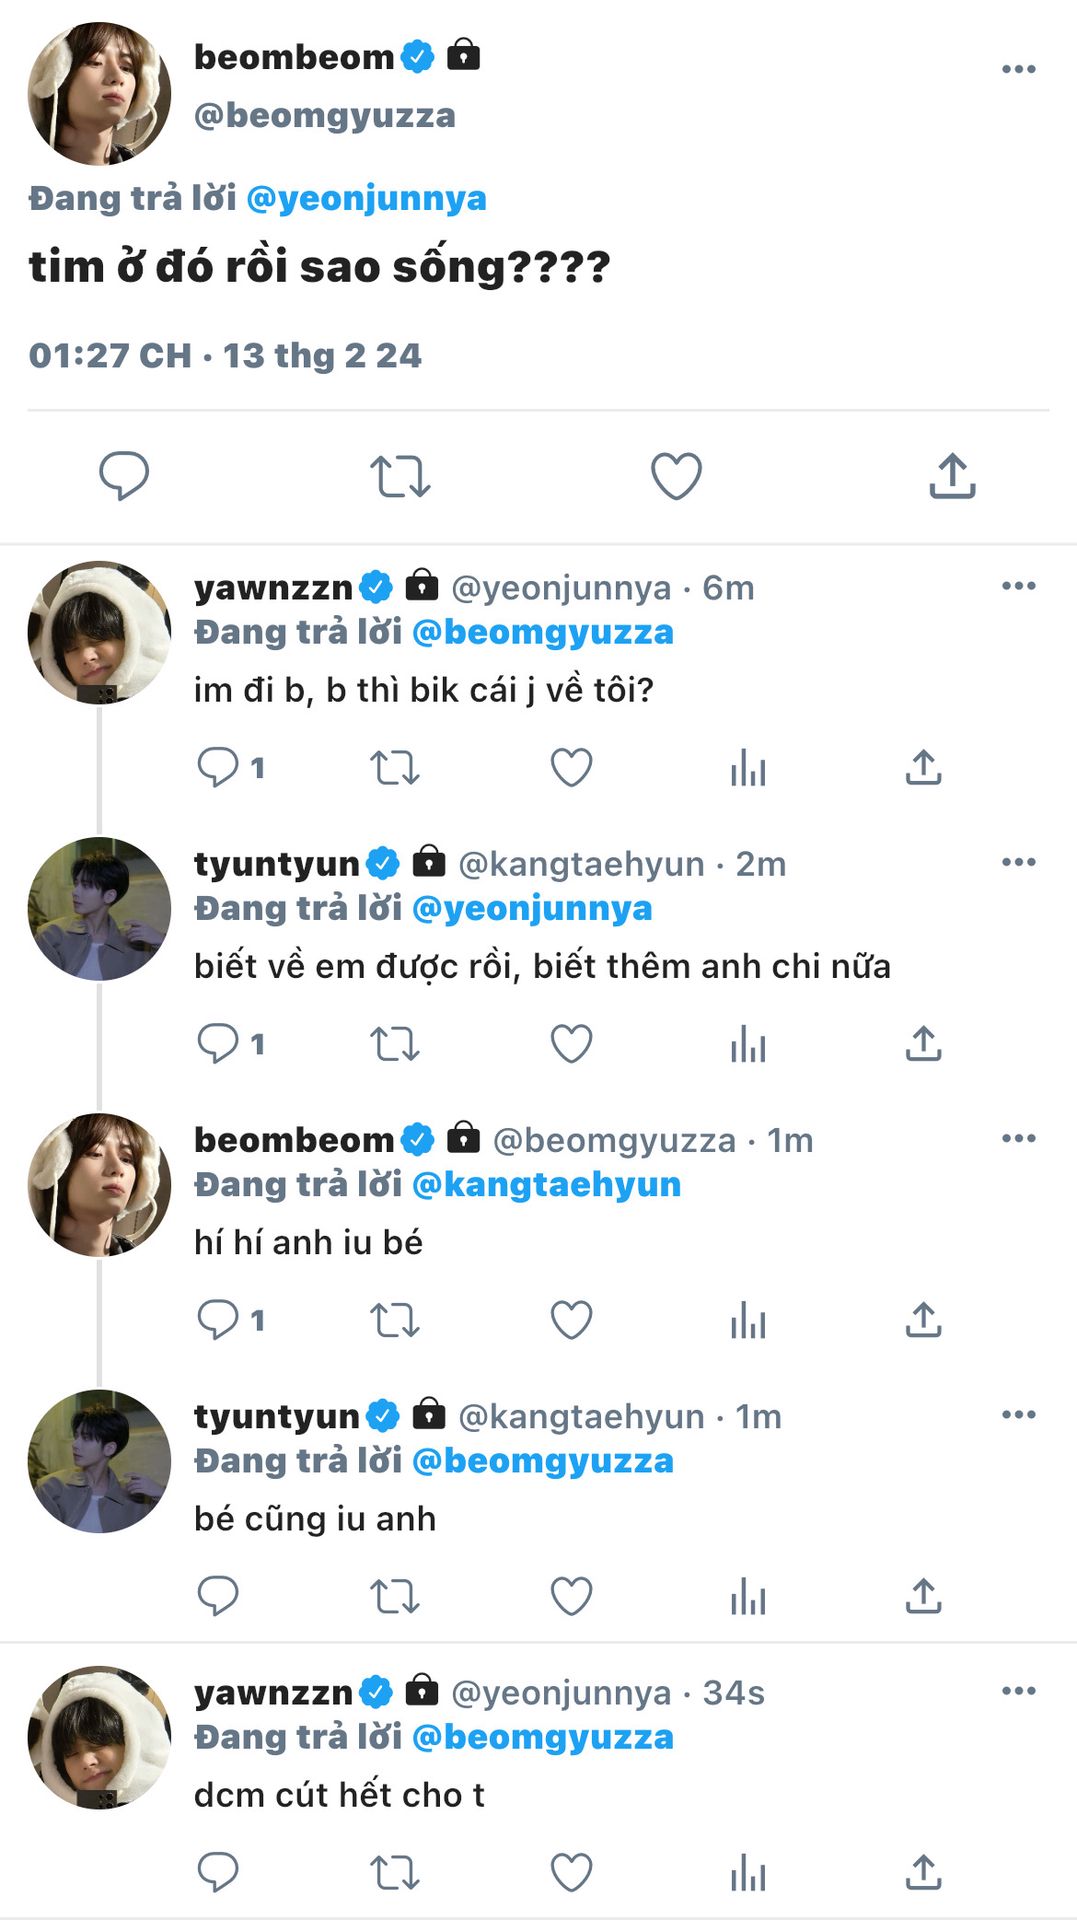Viewport: 1077px width, 1920px height.
Task: Open @beomgyuzza mention in yawnzzn's 34s reply
Action: point(542,1737)
